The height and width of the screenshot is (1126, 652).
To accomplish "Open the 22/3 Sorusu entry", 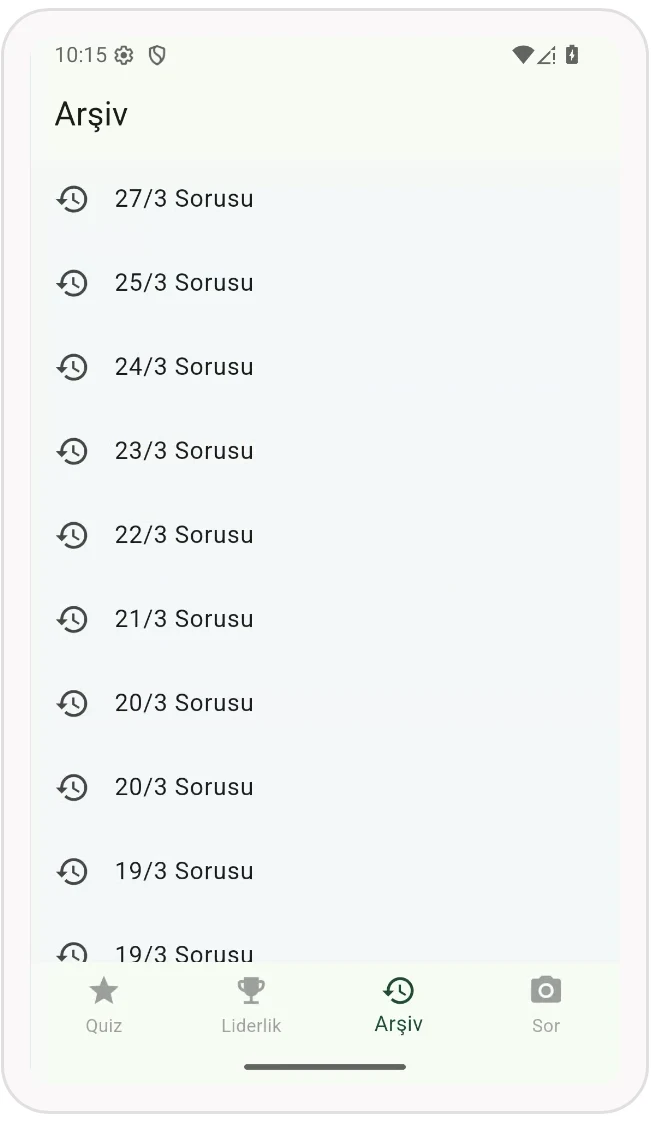I will 326,535.
